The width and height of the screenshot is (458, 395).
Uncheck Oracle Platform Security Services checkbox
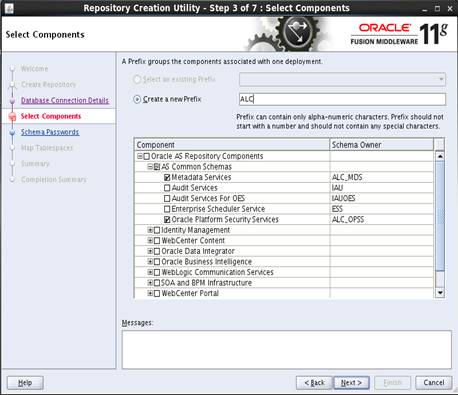tap(167, 220)
